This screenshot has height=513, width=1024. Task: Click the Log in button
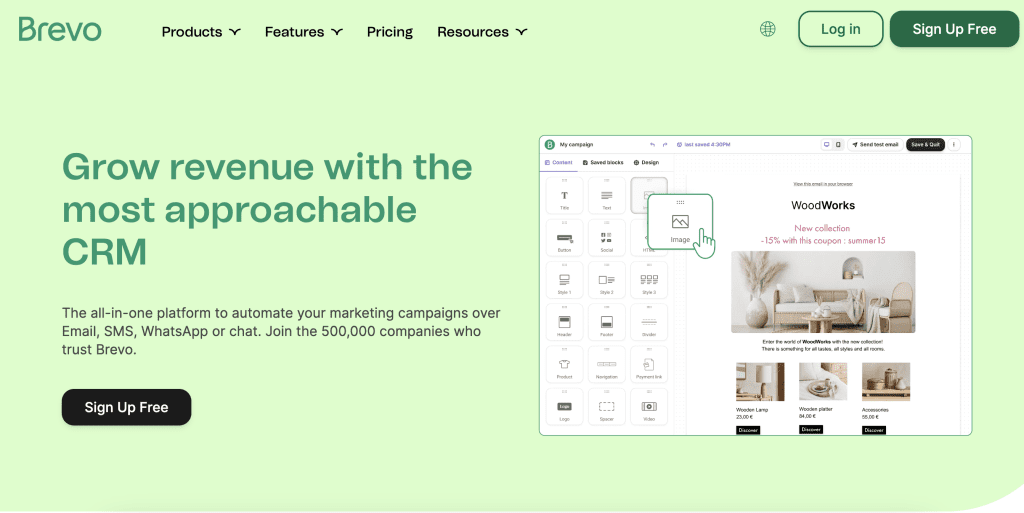pos(840,29)
